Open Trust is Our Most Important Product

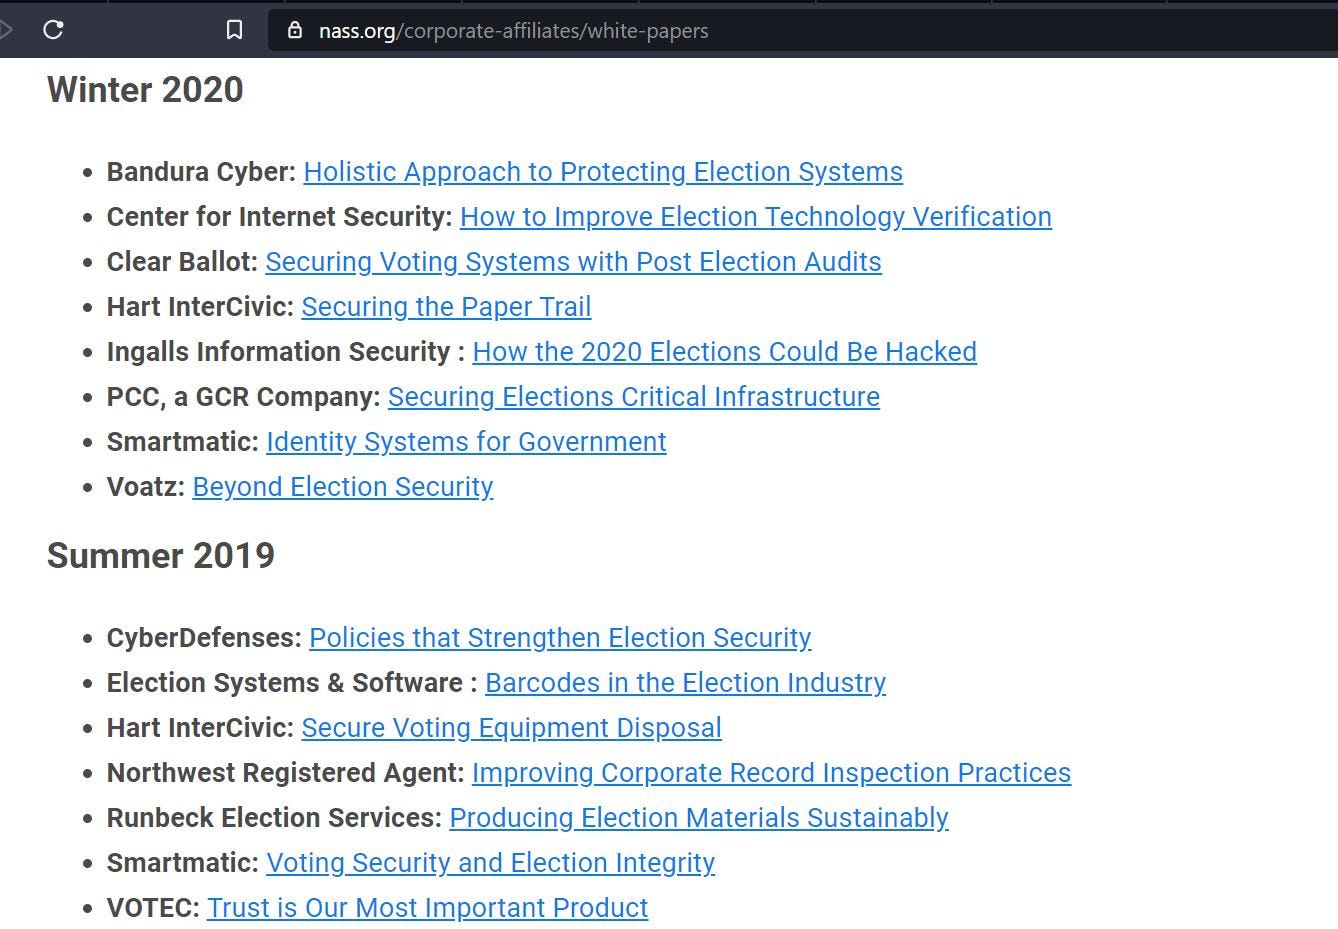[428, 908]
